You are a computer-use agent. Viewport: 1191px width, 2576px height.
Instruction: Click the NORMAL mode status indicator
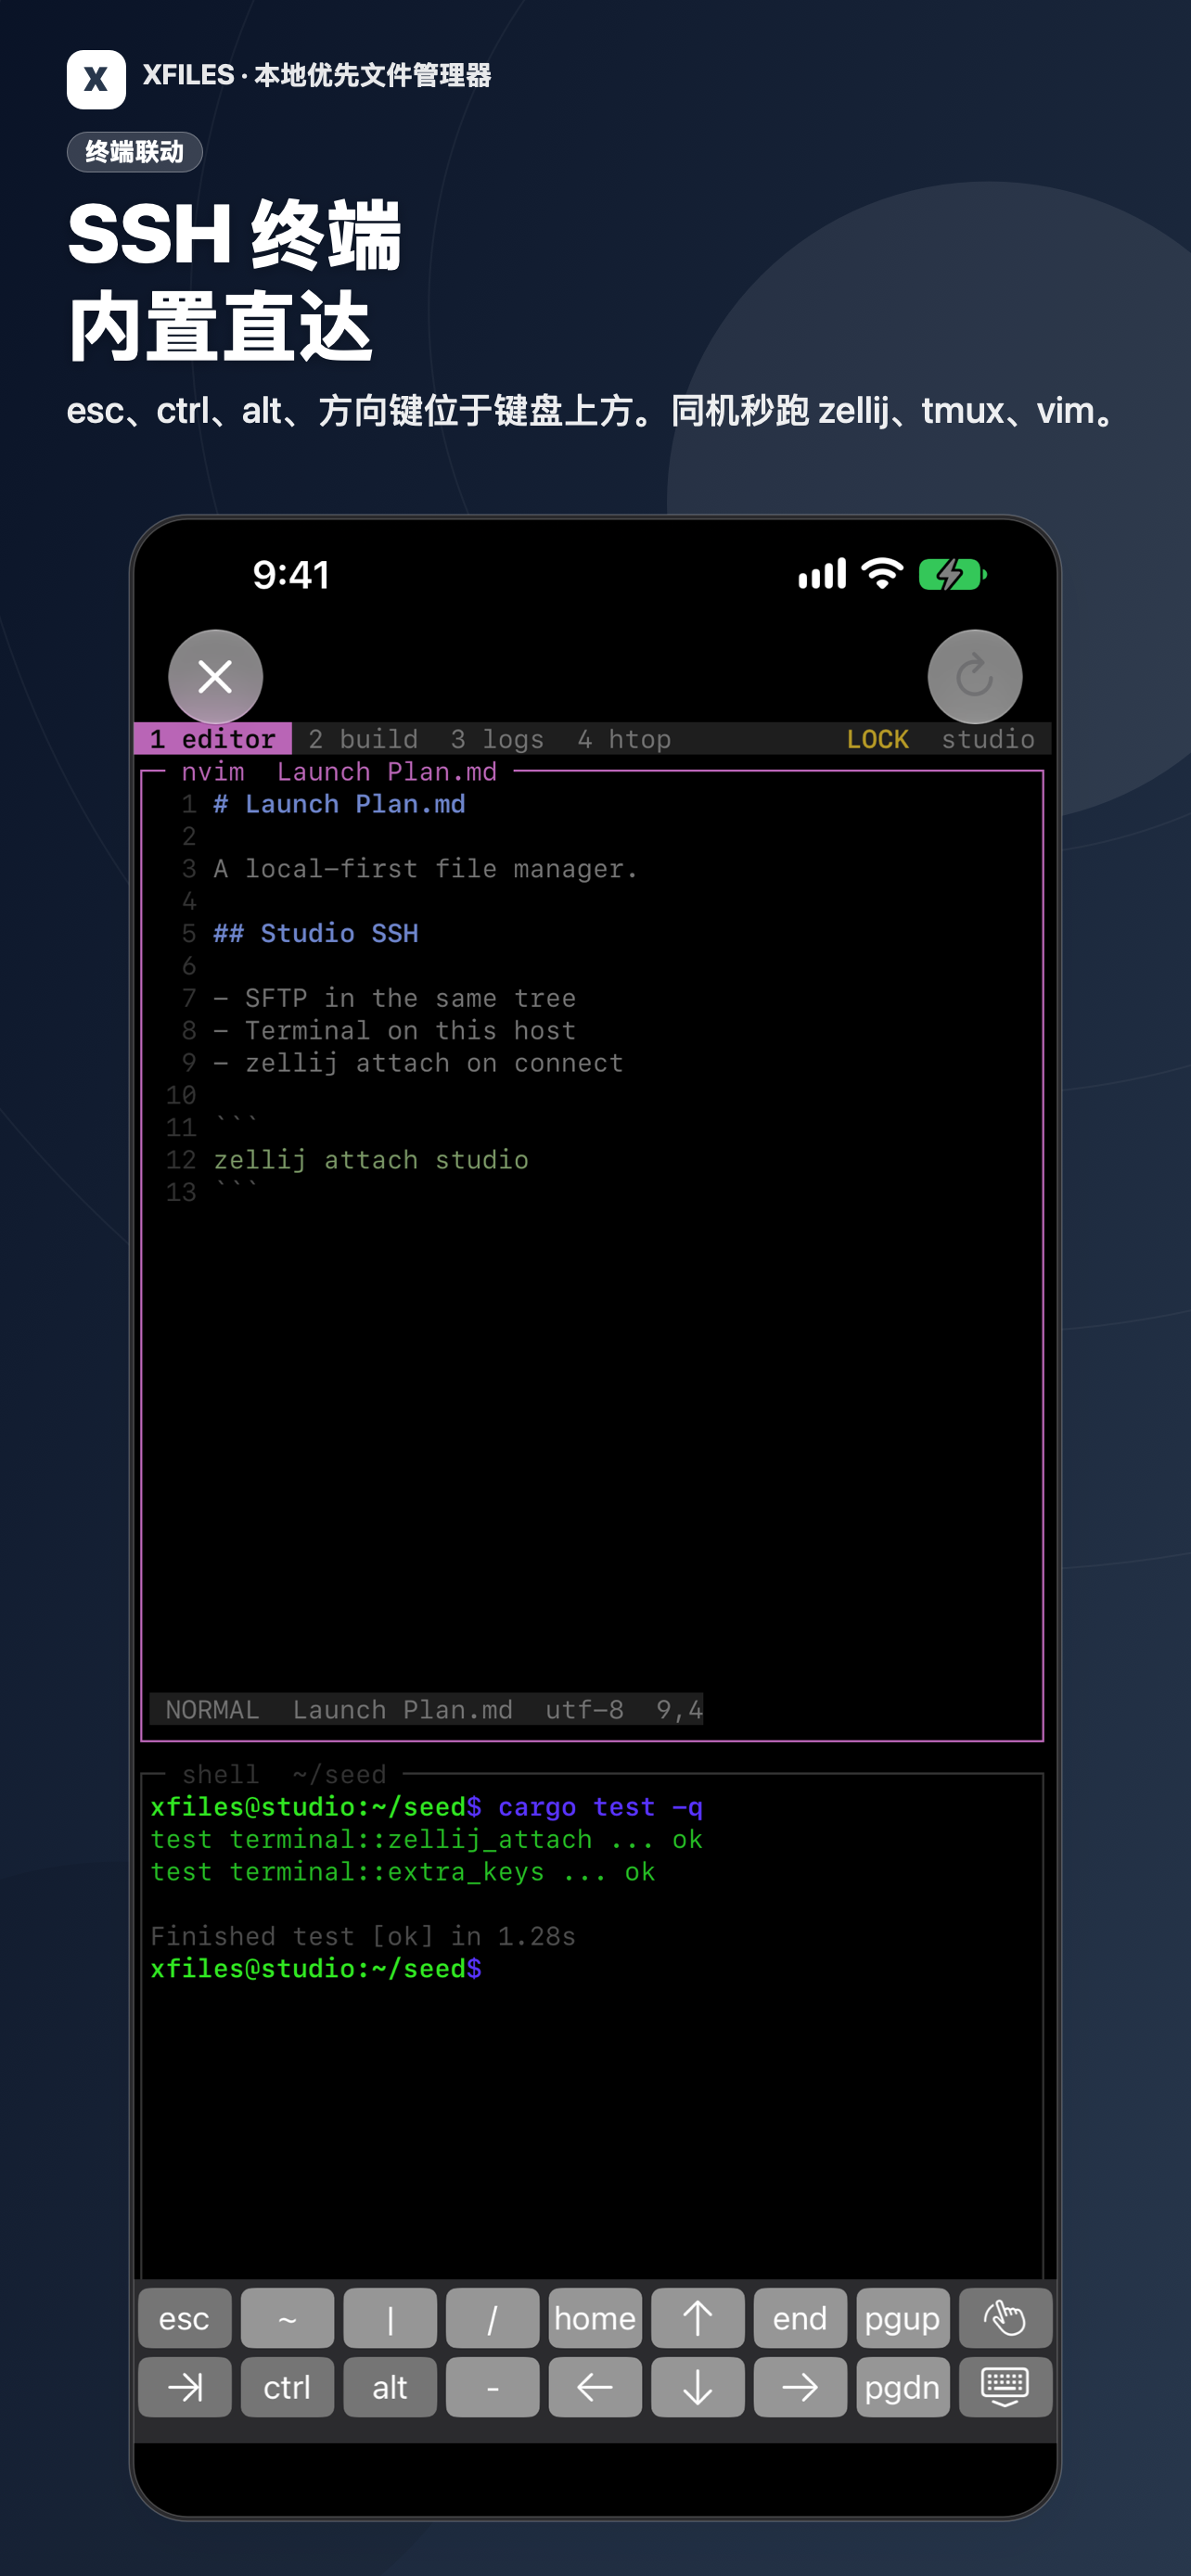point(212,1710)
